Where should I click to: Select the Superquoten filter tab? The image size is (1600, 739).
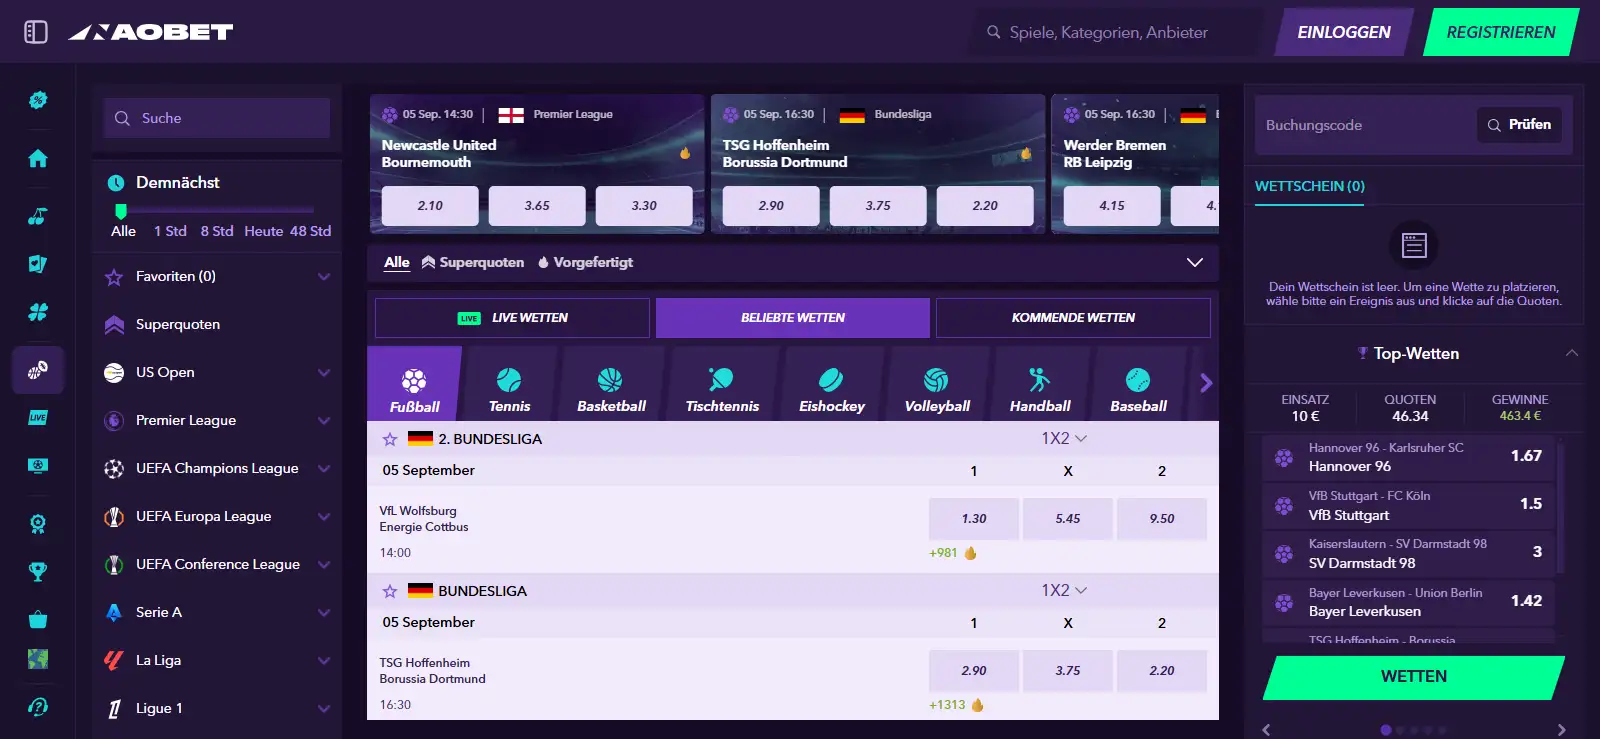point(473,262)
